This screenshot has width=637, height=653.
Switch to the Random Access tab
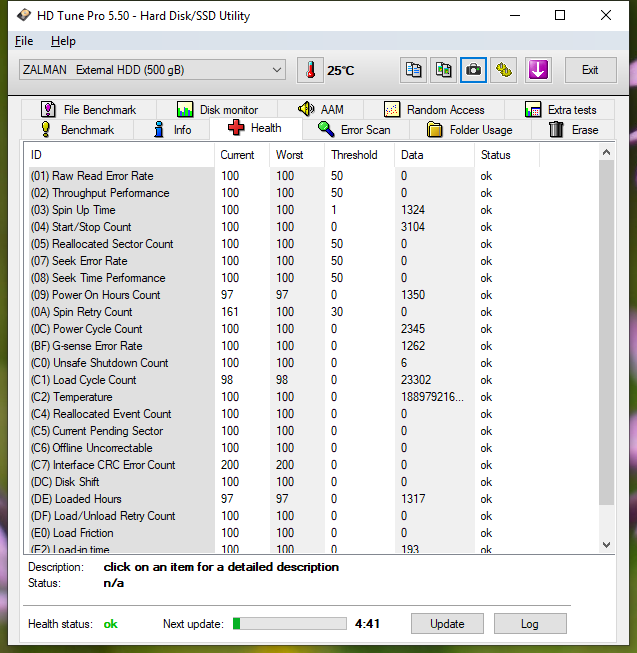click(434, 110)
